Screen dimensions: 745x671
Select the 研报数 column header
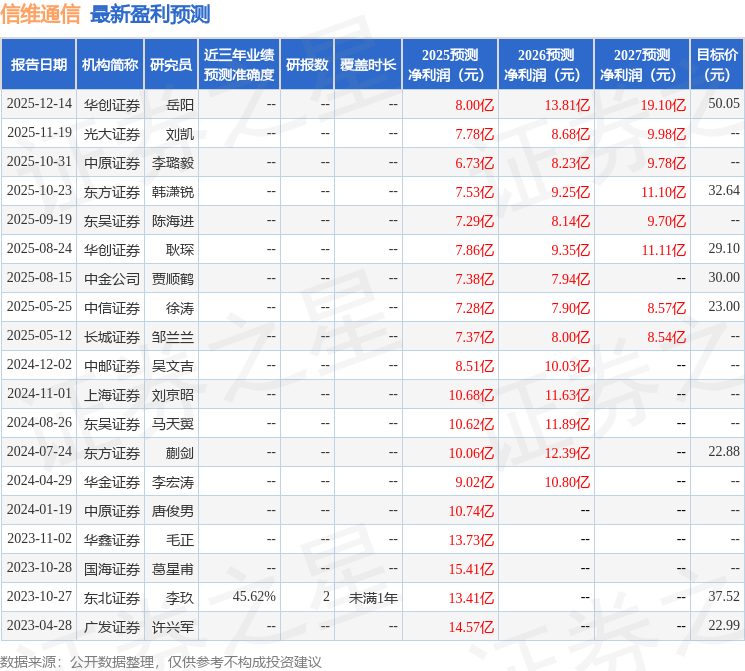pyautogui.click(x=307, y=65)
